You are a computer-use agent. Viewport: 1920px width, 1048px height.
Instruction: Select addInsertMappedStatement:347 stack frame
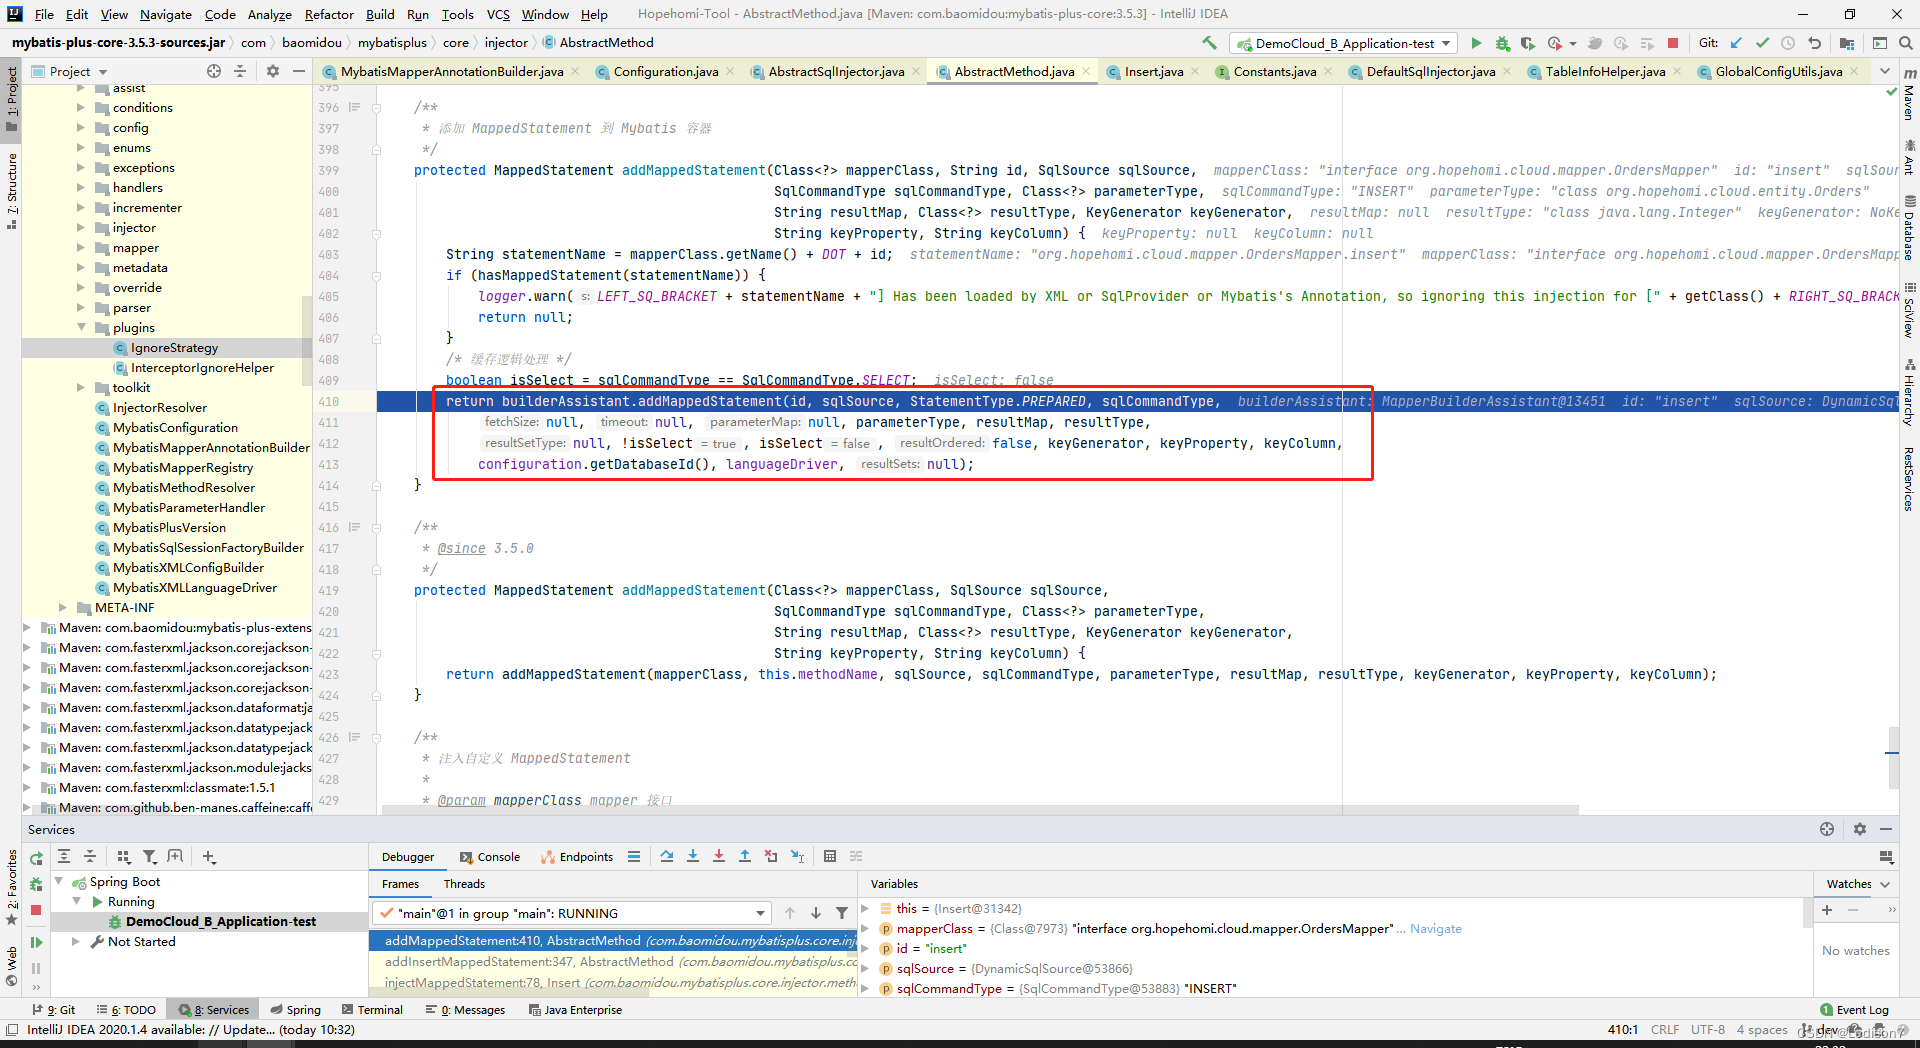point(613,961)
